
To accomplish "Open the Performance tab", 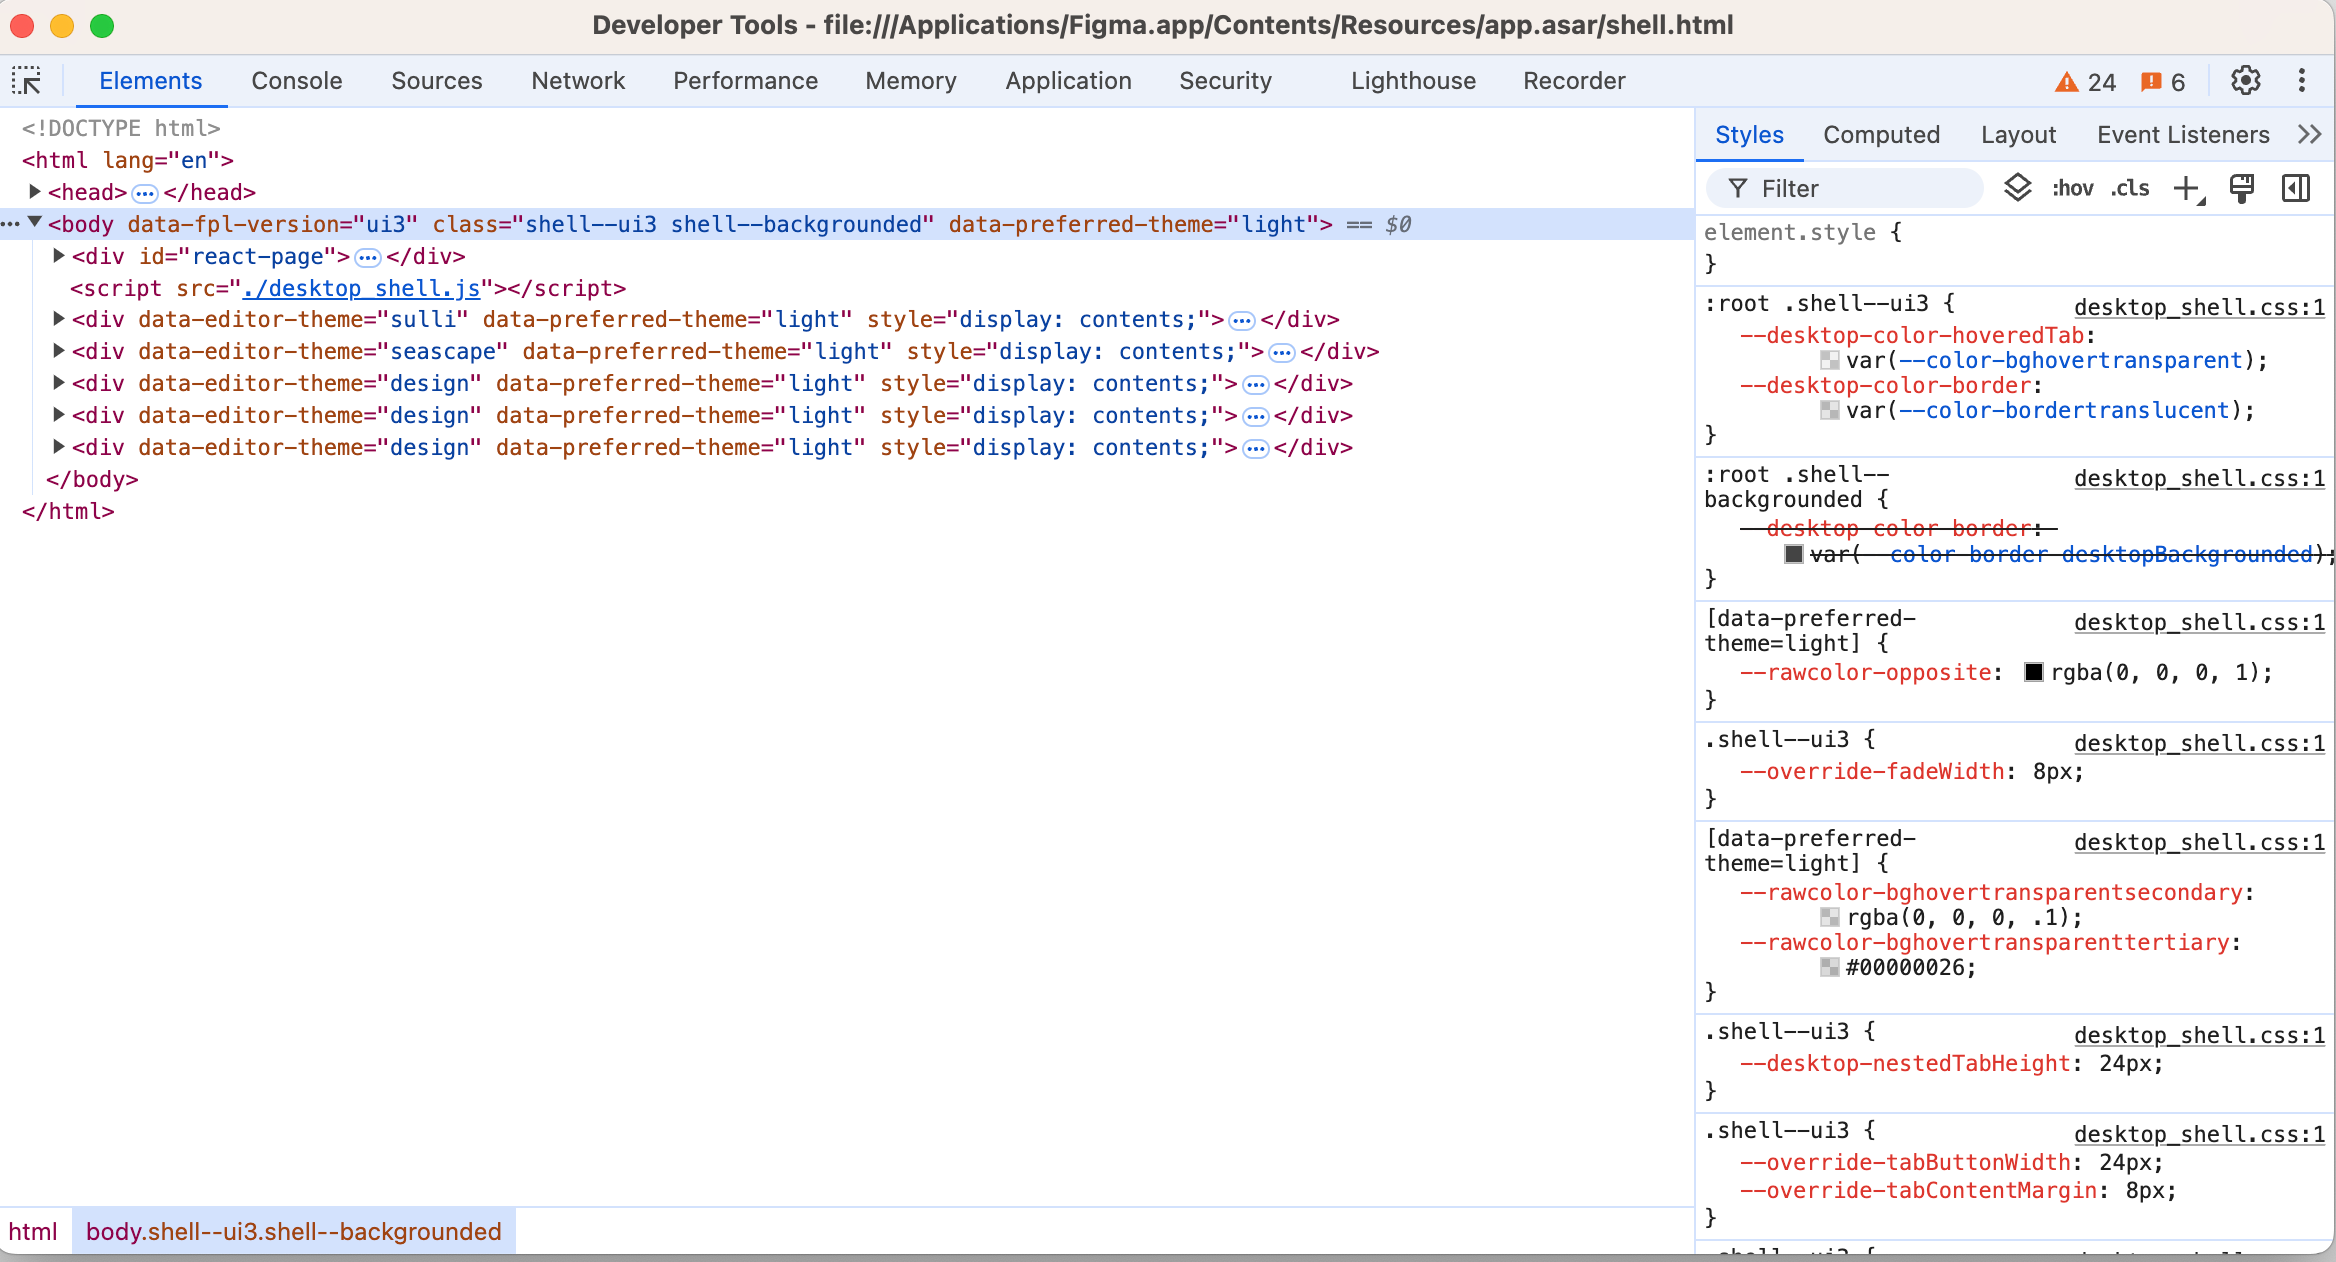I will pyautogui.click(x=745, y=81).
